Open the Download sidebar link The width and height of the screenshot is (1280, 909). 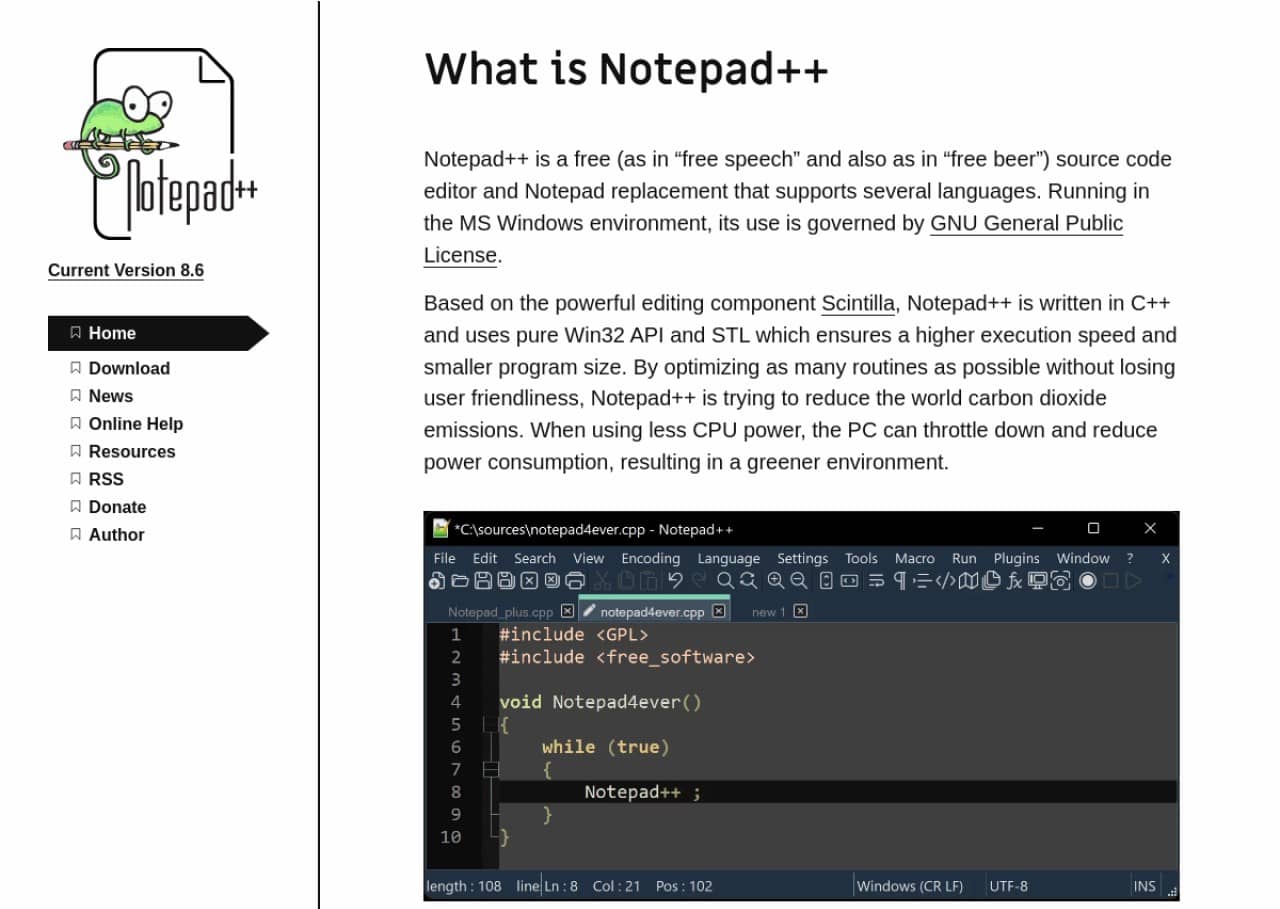click(x=129, y=368)
